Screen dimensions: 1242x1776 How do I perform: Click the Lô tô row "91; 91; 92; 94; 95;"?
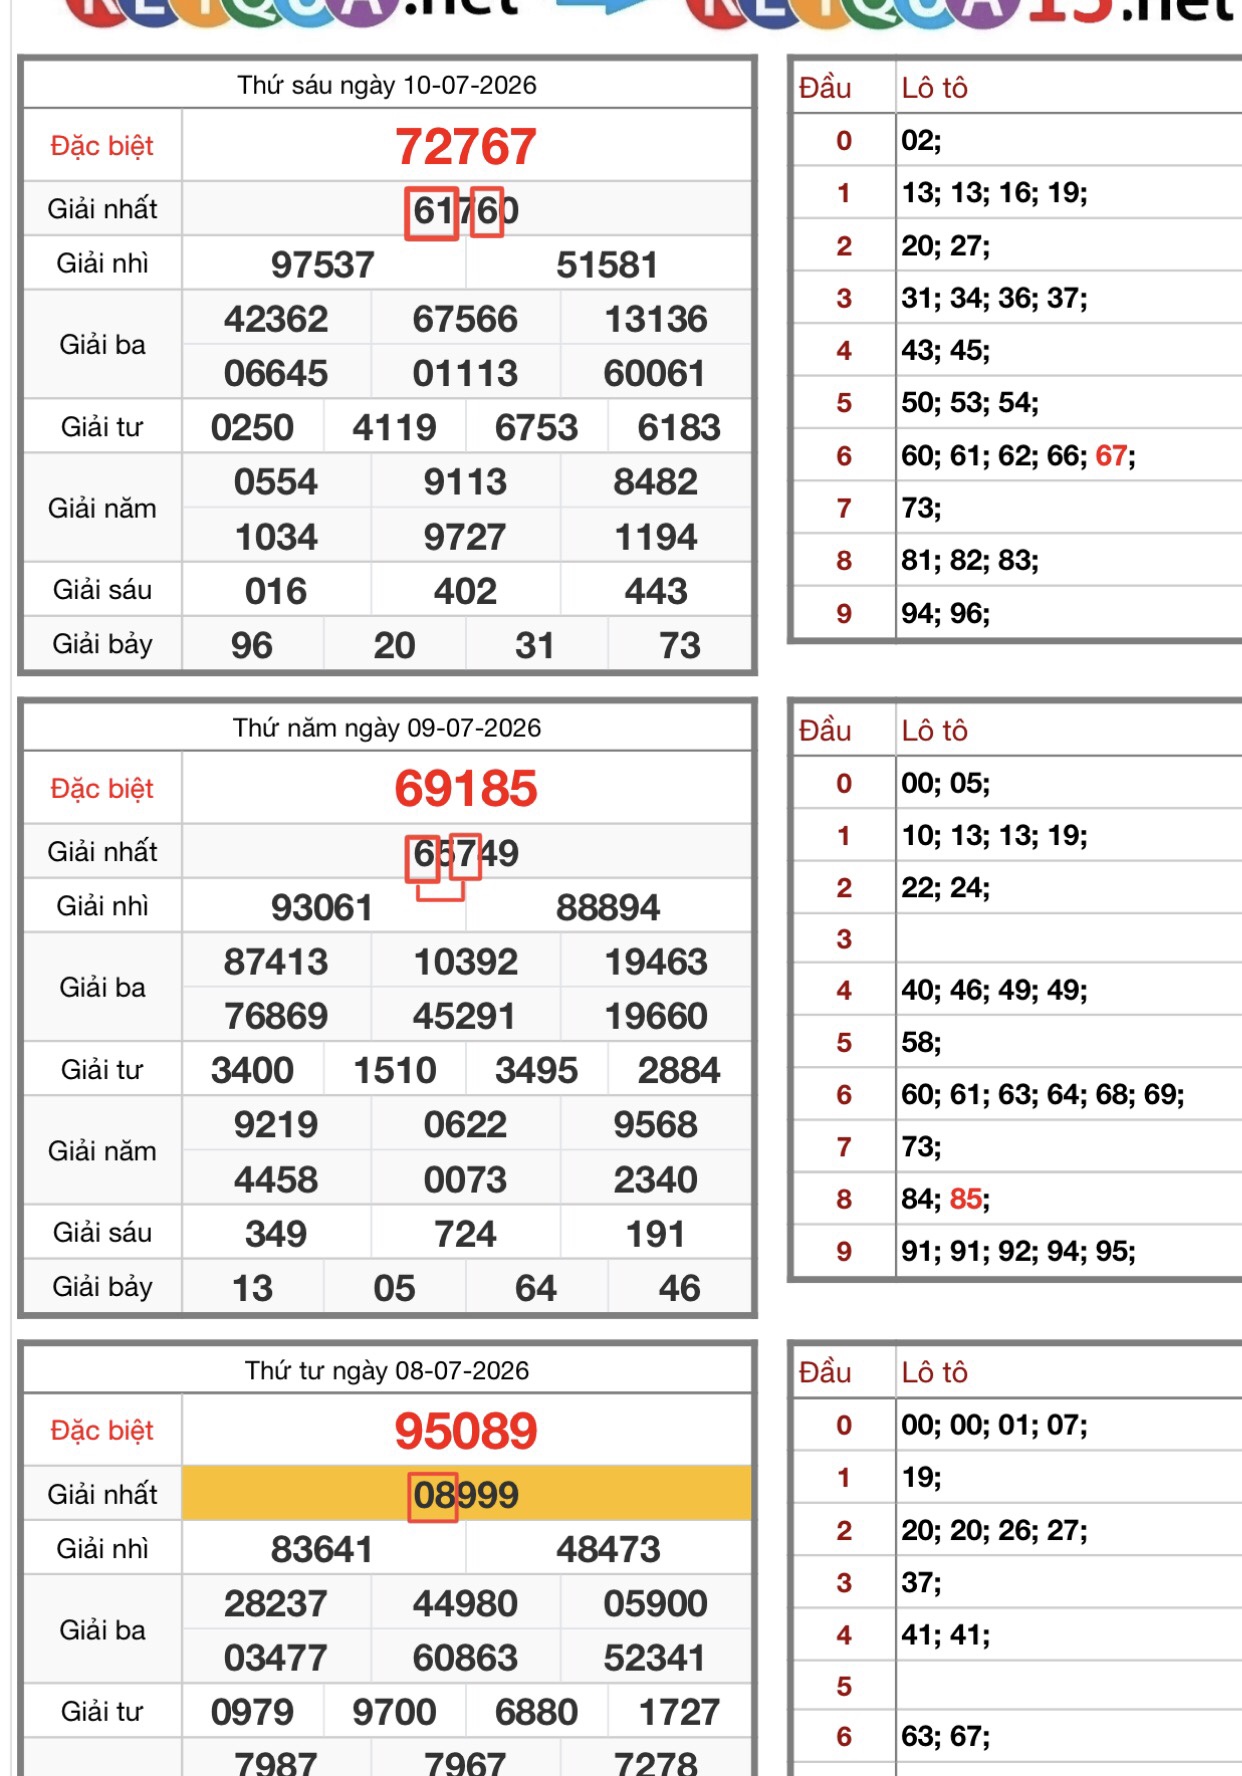click(1018, 1251)
